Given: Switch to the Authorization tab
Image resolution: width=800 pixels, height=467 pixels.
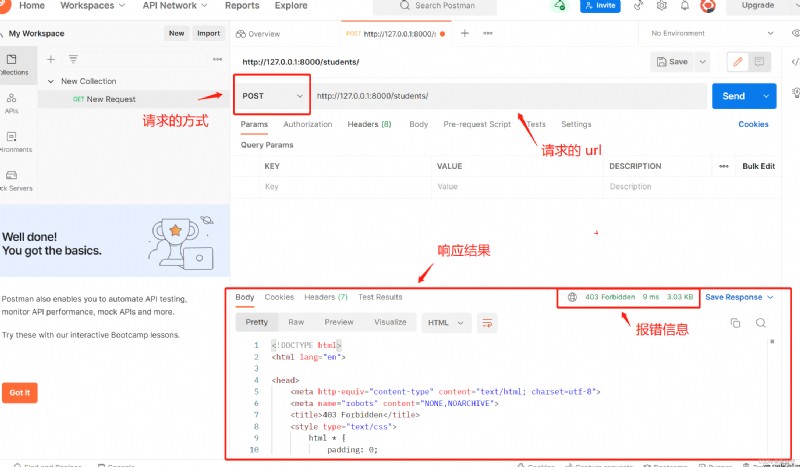Looking at the screenshot, I should [308, 124].
